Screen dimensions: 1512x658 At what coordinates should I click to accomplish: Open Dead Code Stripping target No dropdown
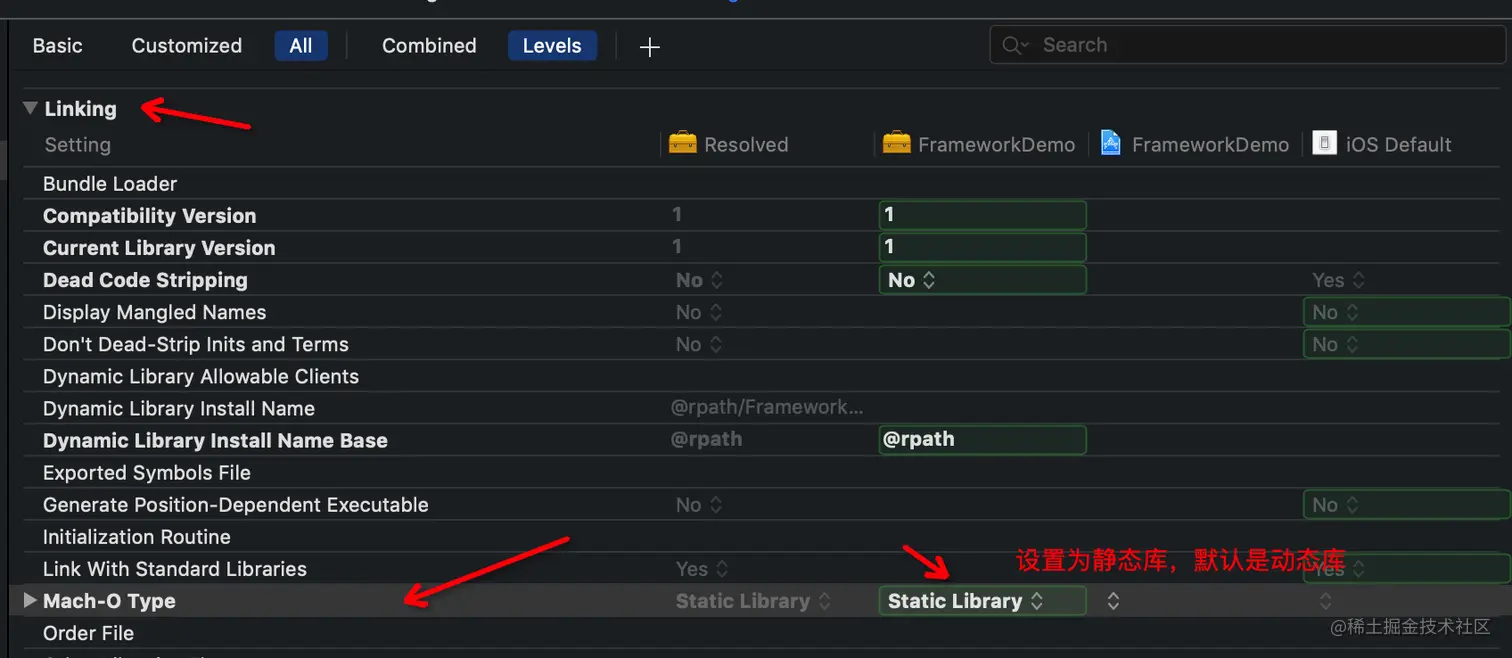click(982, 280)
